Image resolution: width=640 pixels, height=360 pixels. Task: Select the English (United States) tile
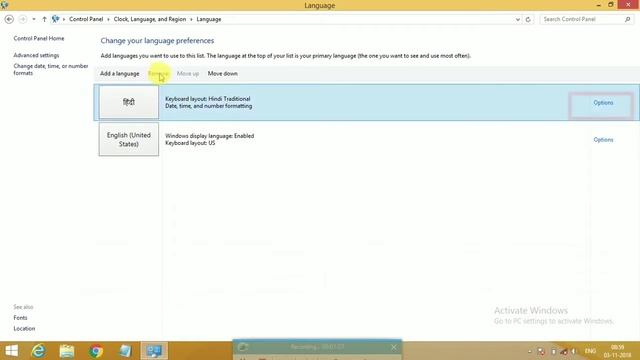point(129,139)
